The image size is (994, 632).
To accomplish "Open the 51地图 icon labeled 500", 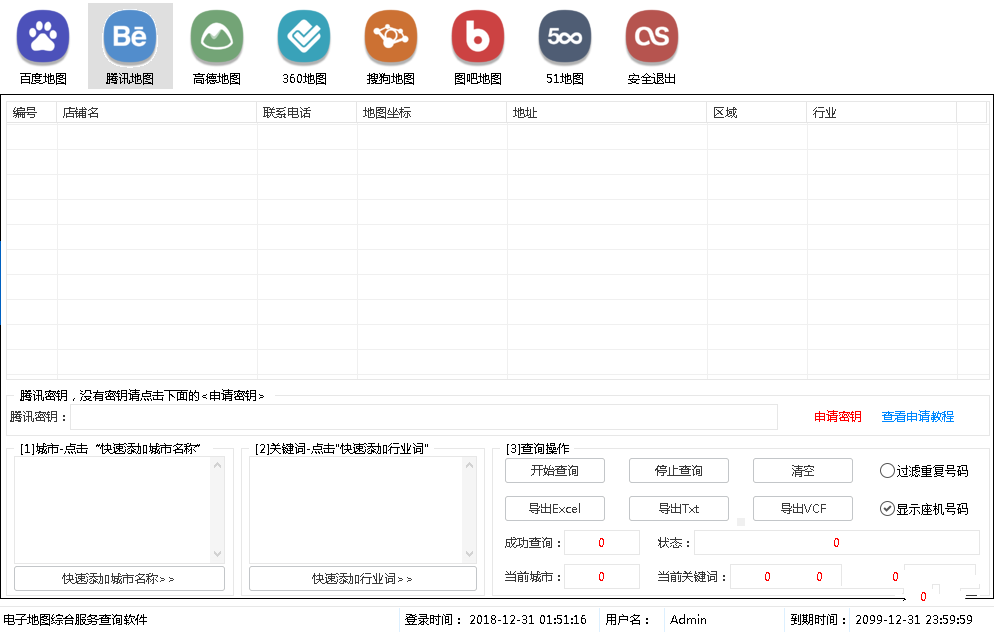I will tap(565, 37).
